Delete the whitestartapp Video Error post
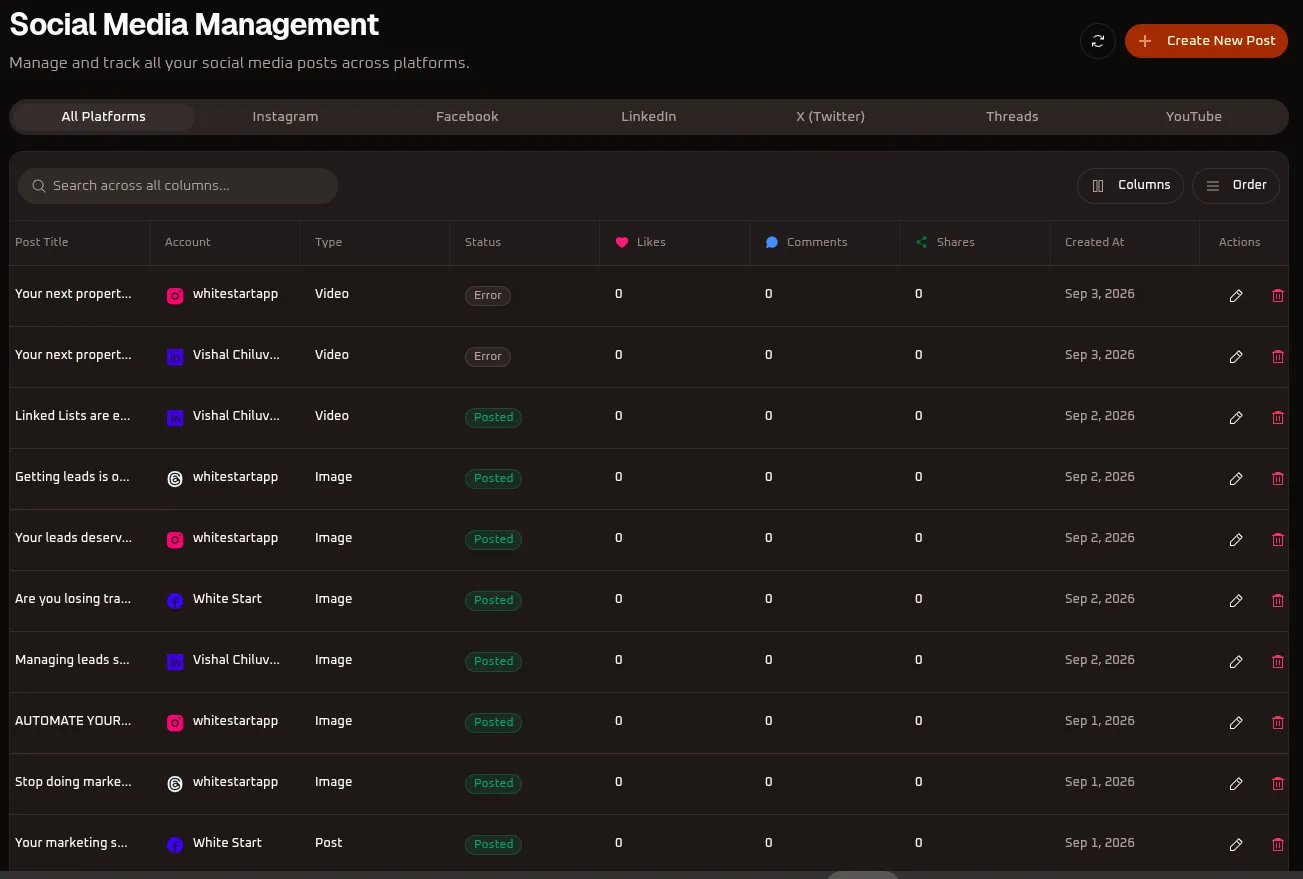1303x879 pixels. (x=1277, y=296)
